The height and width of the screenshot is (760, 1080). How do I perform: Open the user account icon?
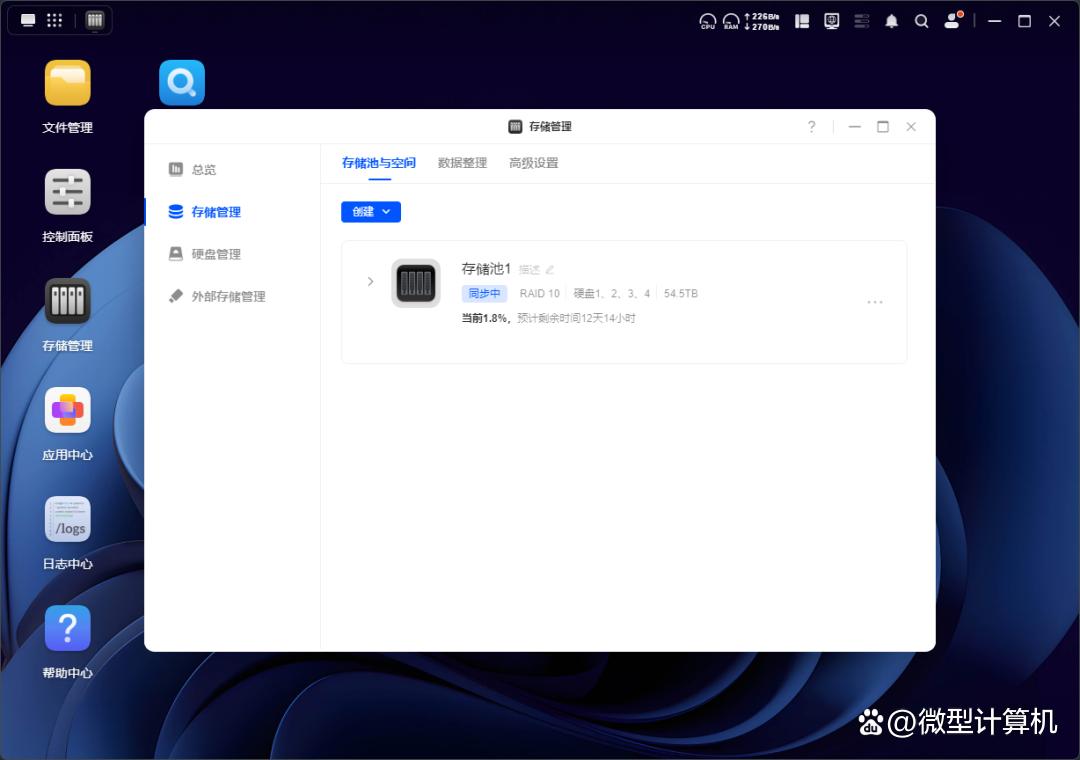coord(953,20)
